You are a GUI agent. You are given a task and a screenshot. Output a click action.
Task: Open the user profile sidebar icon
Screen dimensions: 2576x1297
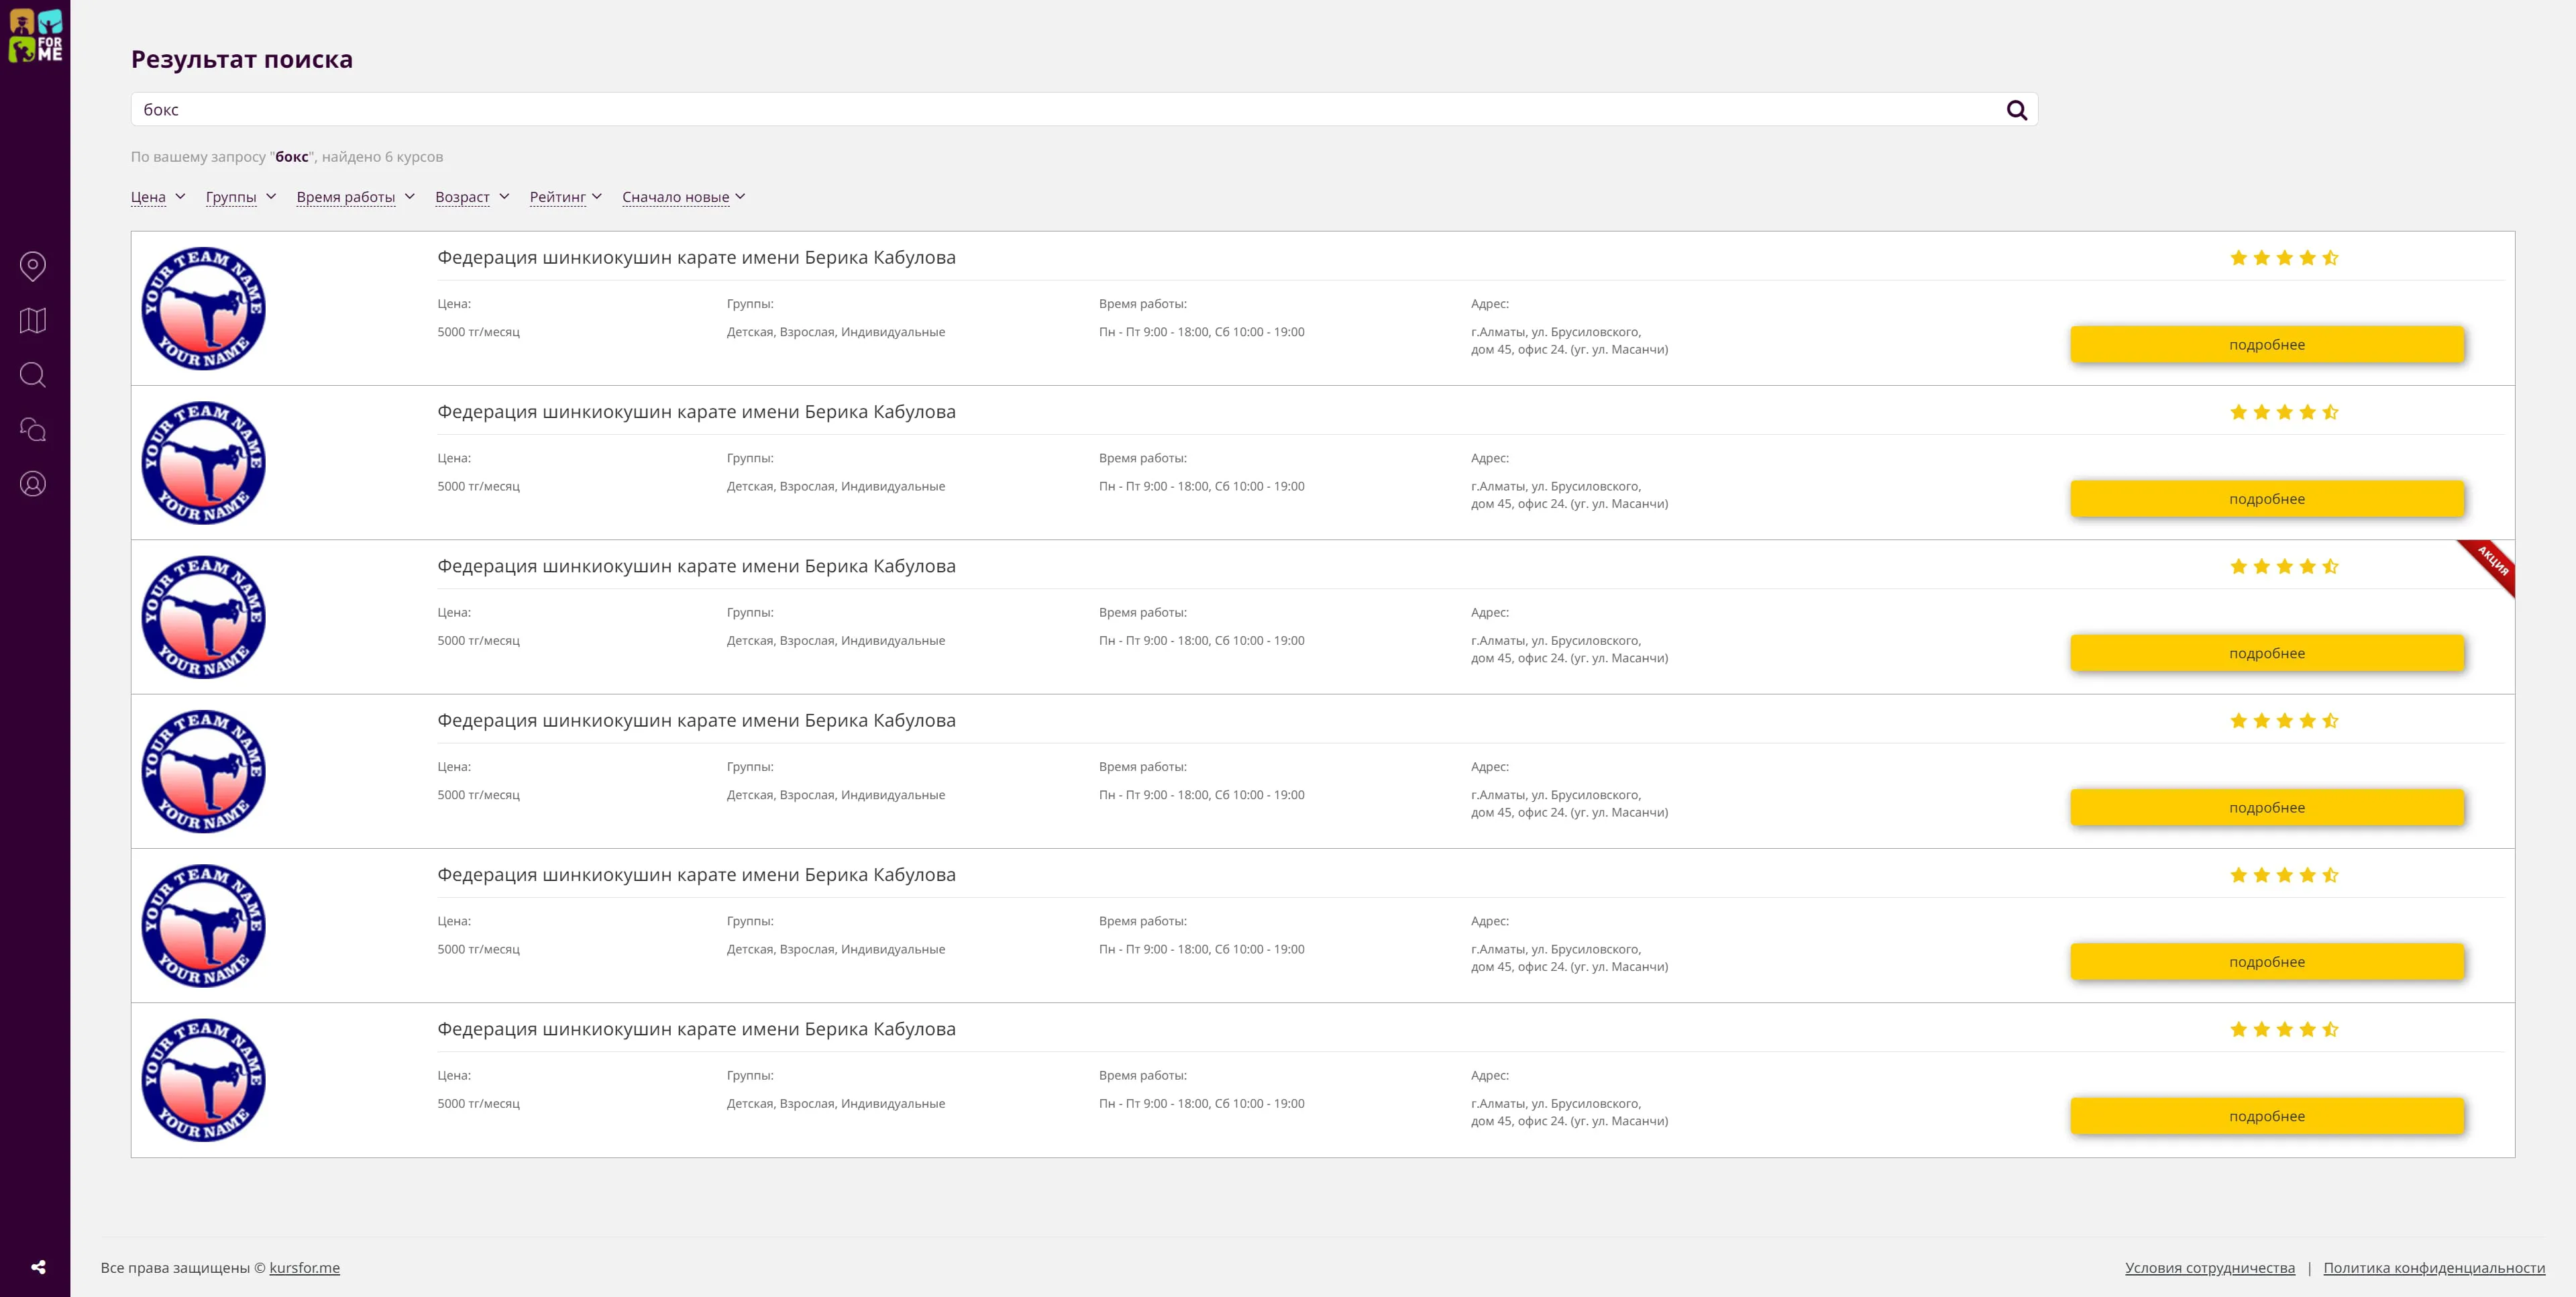[33, 484]
